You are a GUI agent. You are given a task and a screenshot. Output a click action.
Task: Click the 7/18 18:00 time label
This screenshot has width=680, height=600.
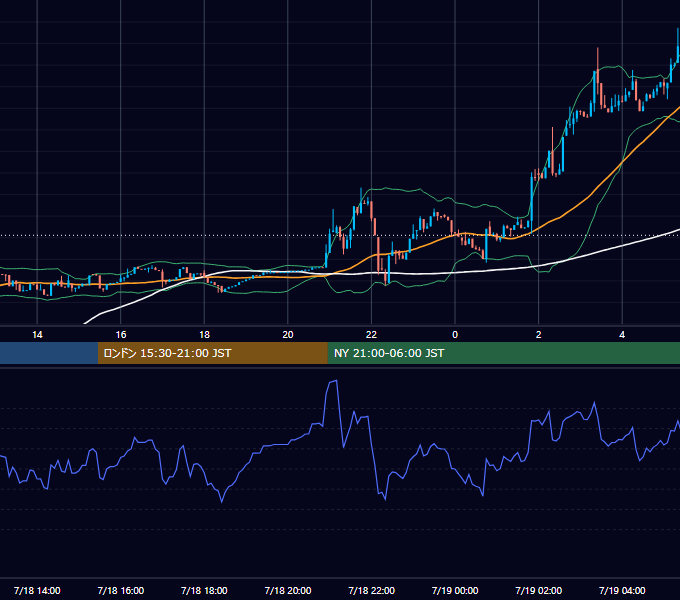pyautogui.click(x=204, y=590)
